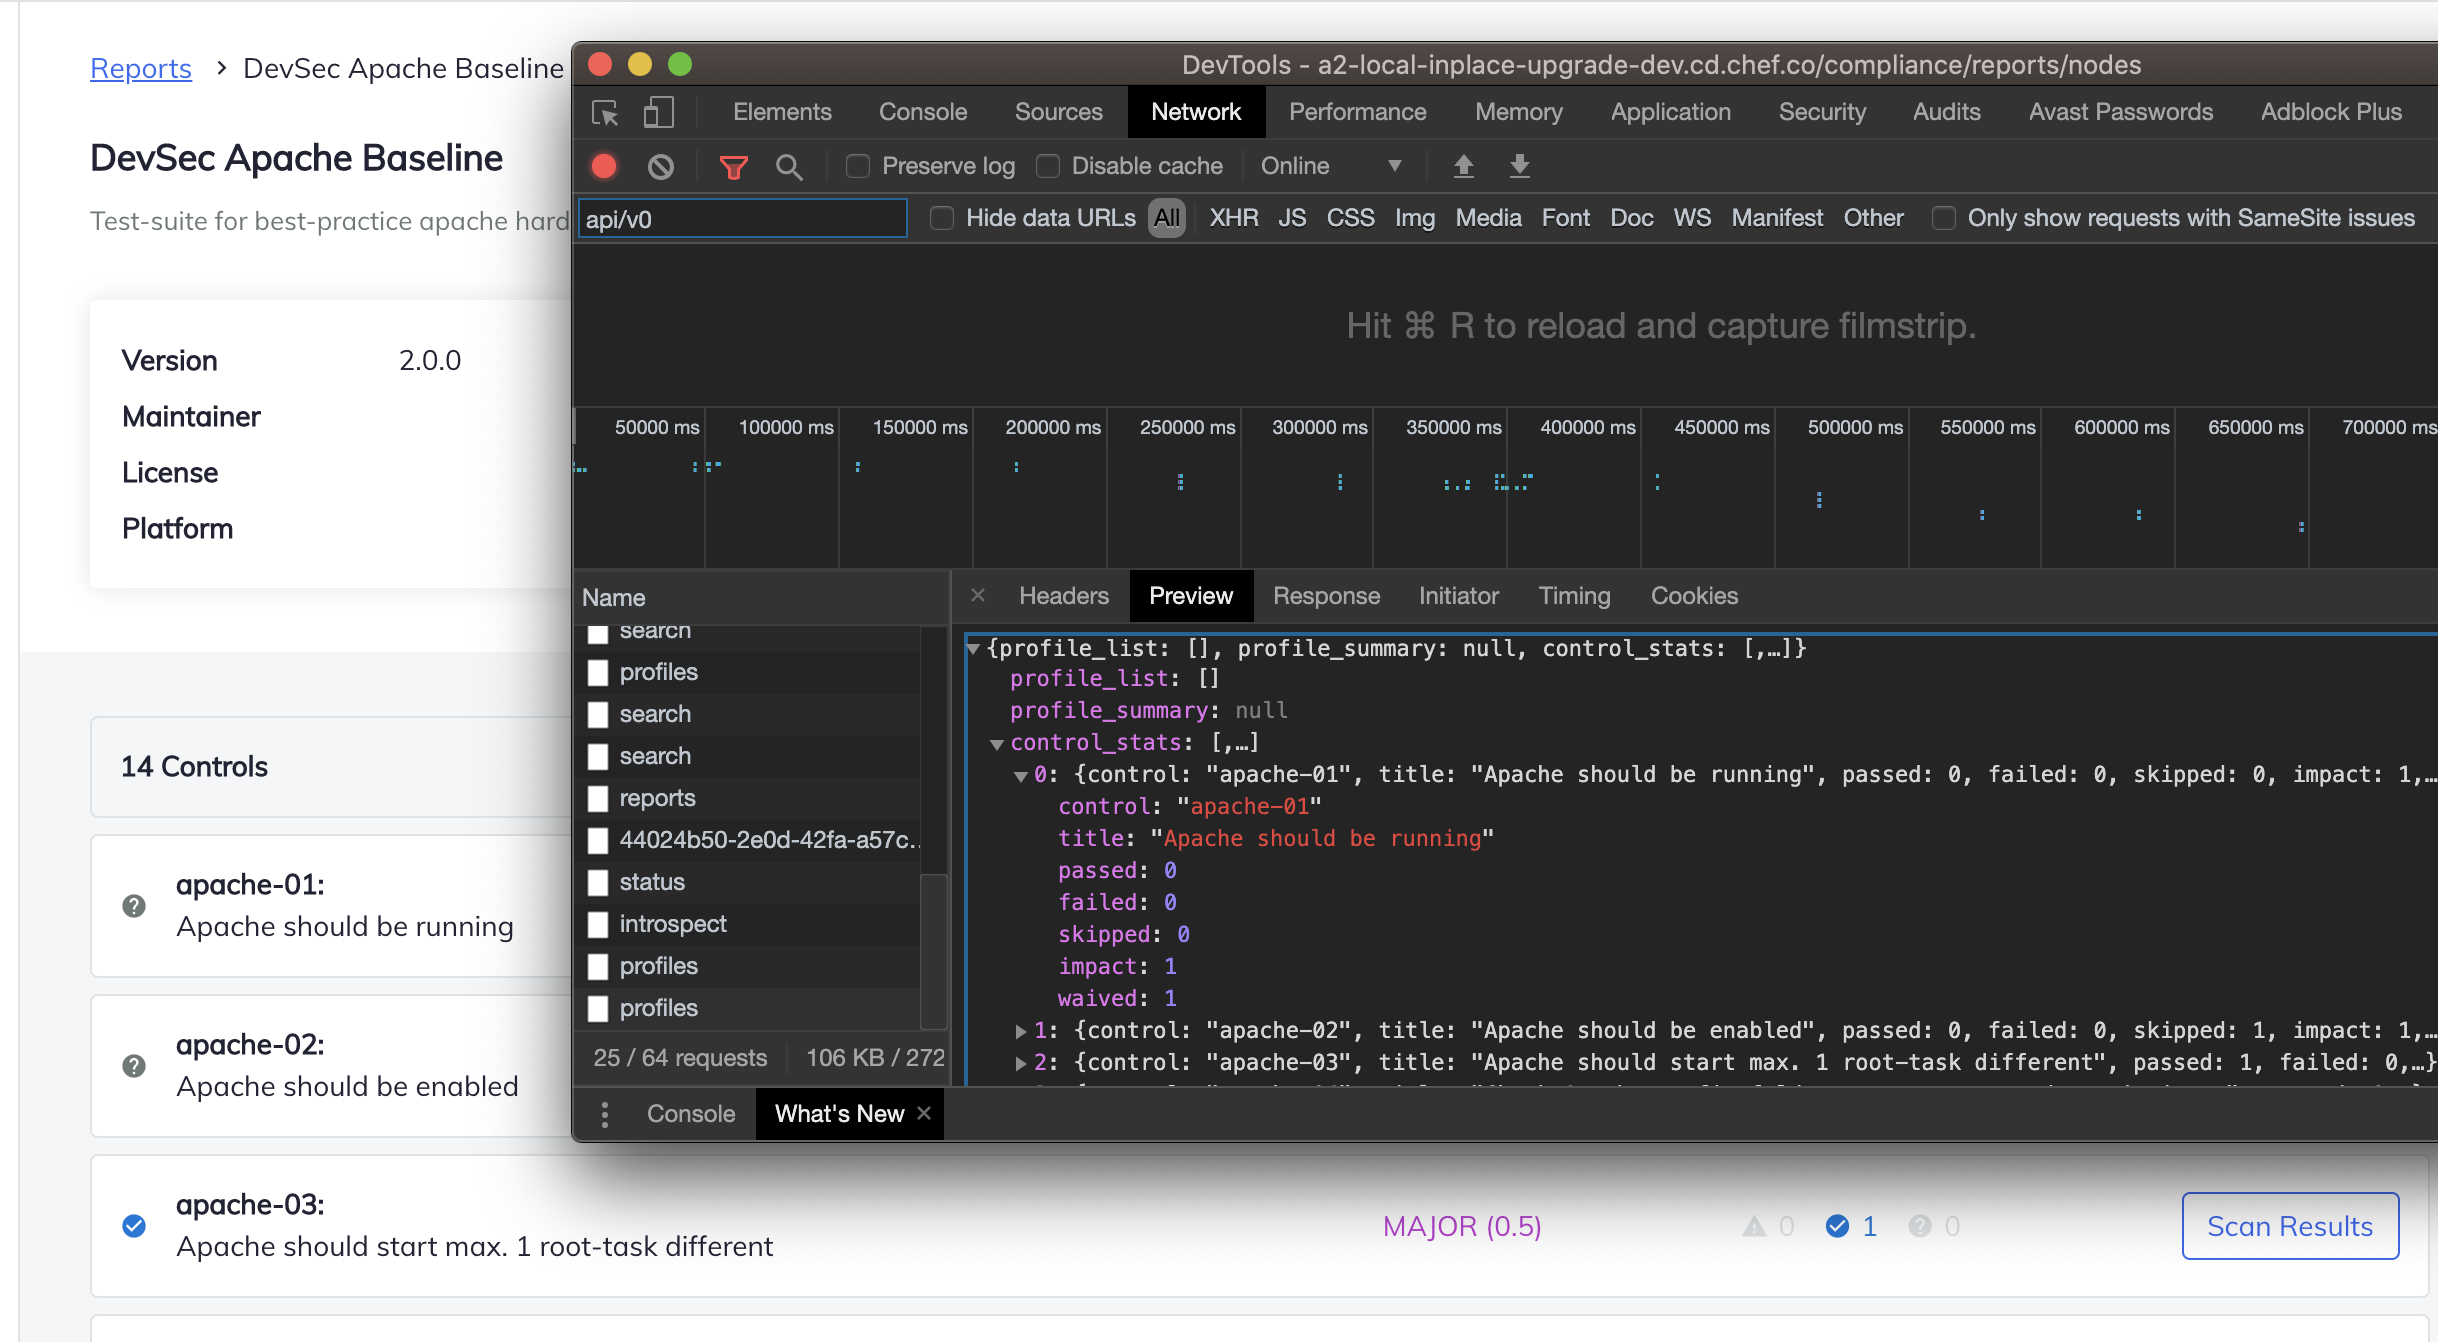This screenshot has height=1342, width=2438.
Task: Collapse the control_stats entry in Preview
Action: 998,743
